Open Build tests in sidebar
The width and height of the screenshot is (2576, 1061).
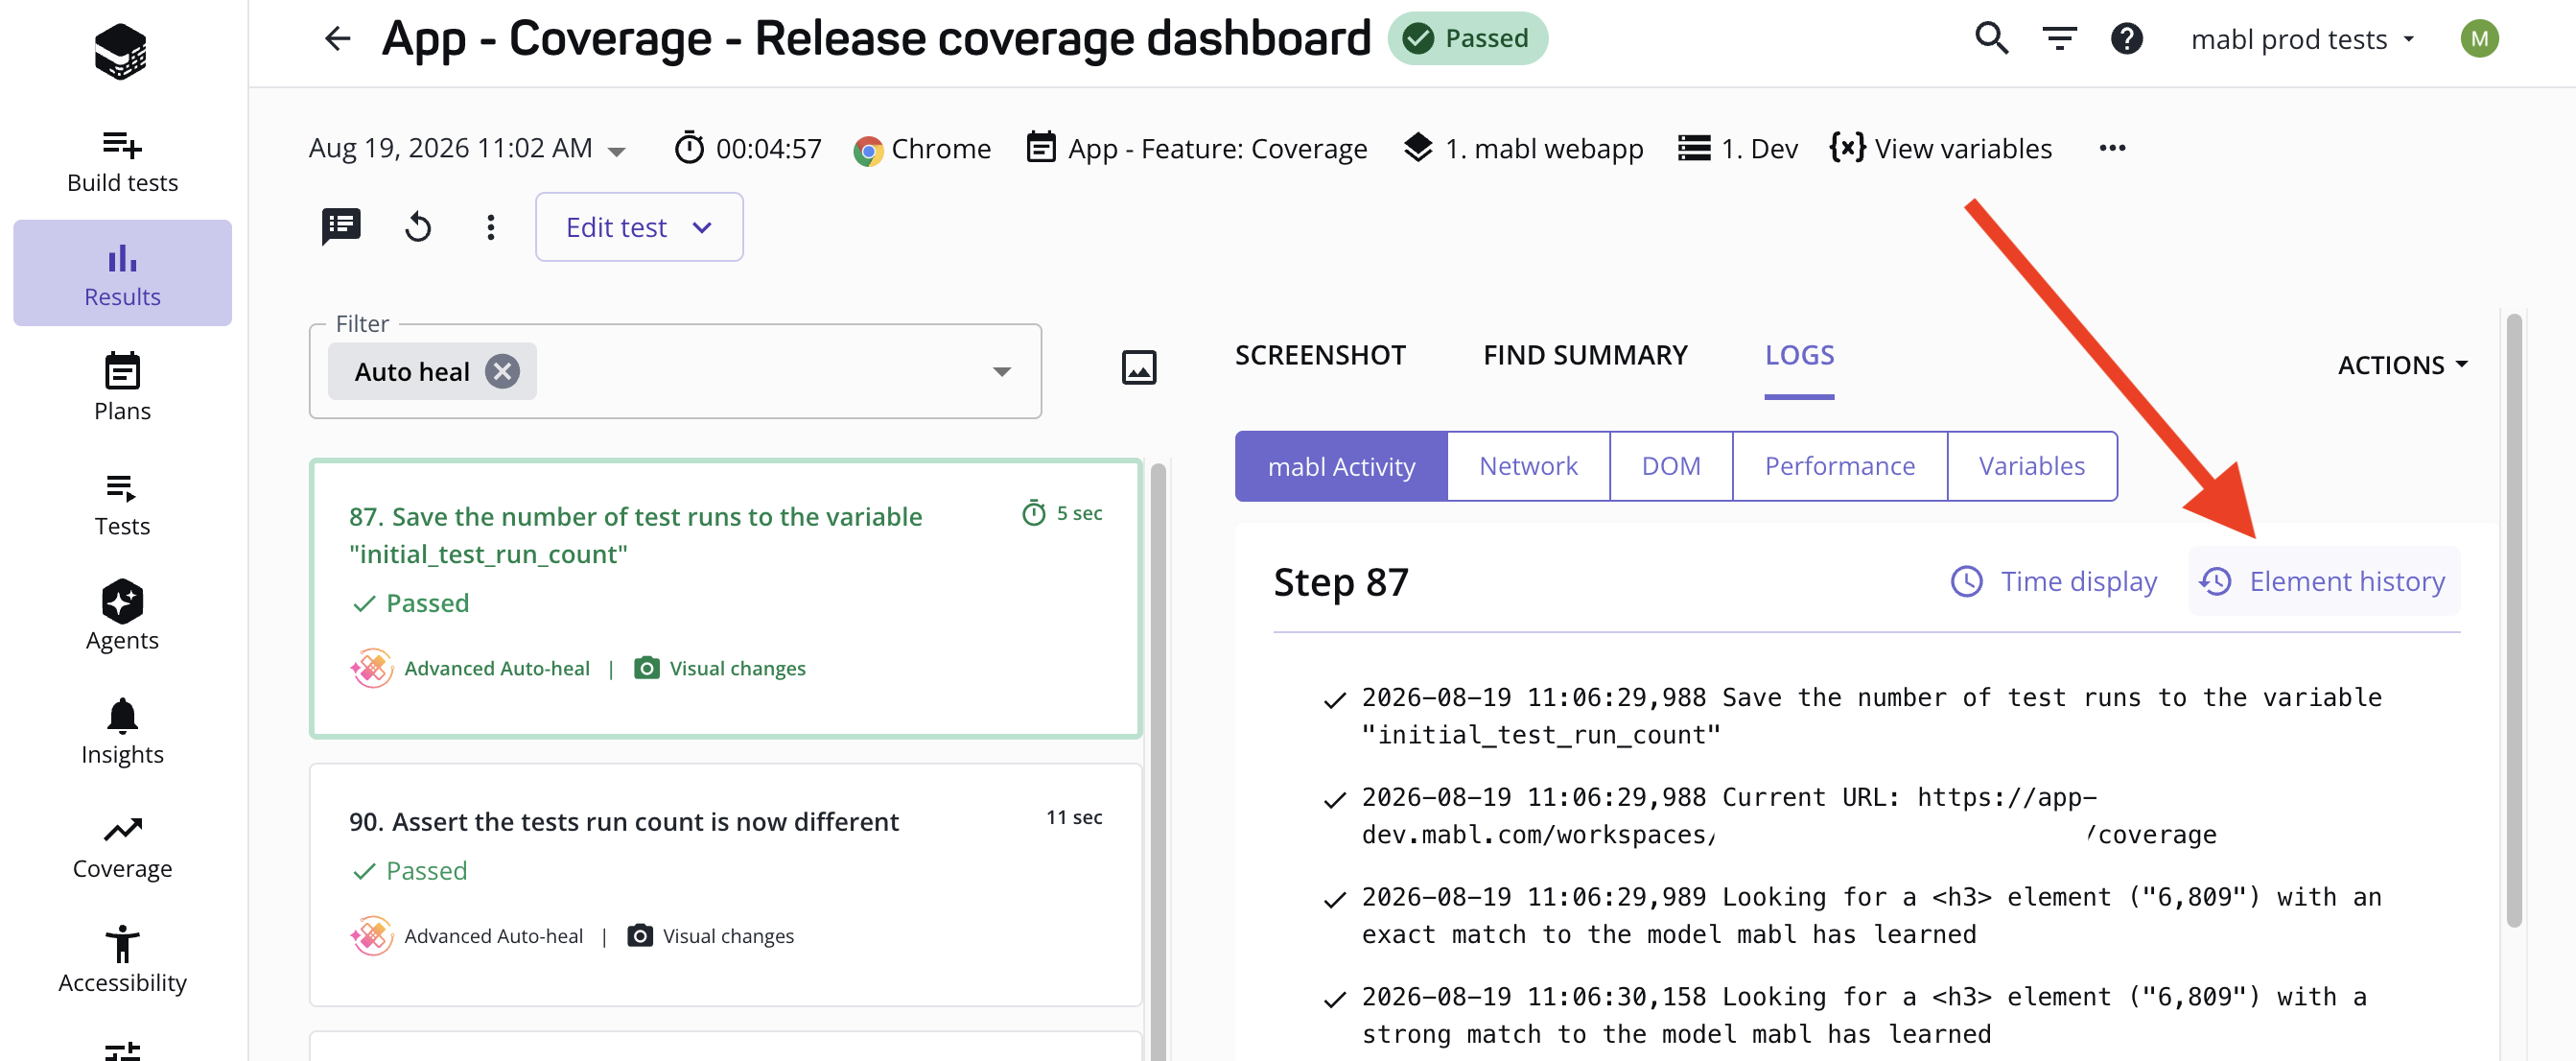coord(122,161)
